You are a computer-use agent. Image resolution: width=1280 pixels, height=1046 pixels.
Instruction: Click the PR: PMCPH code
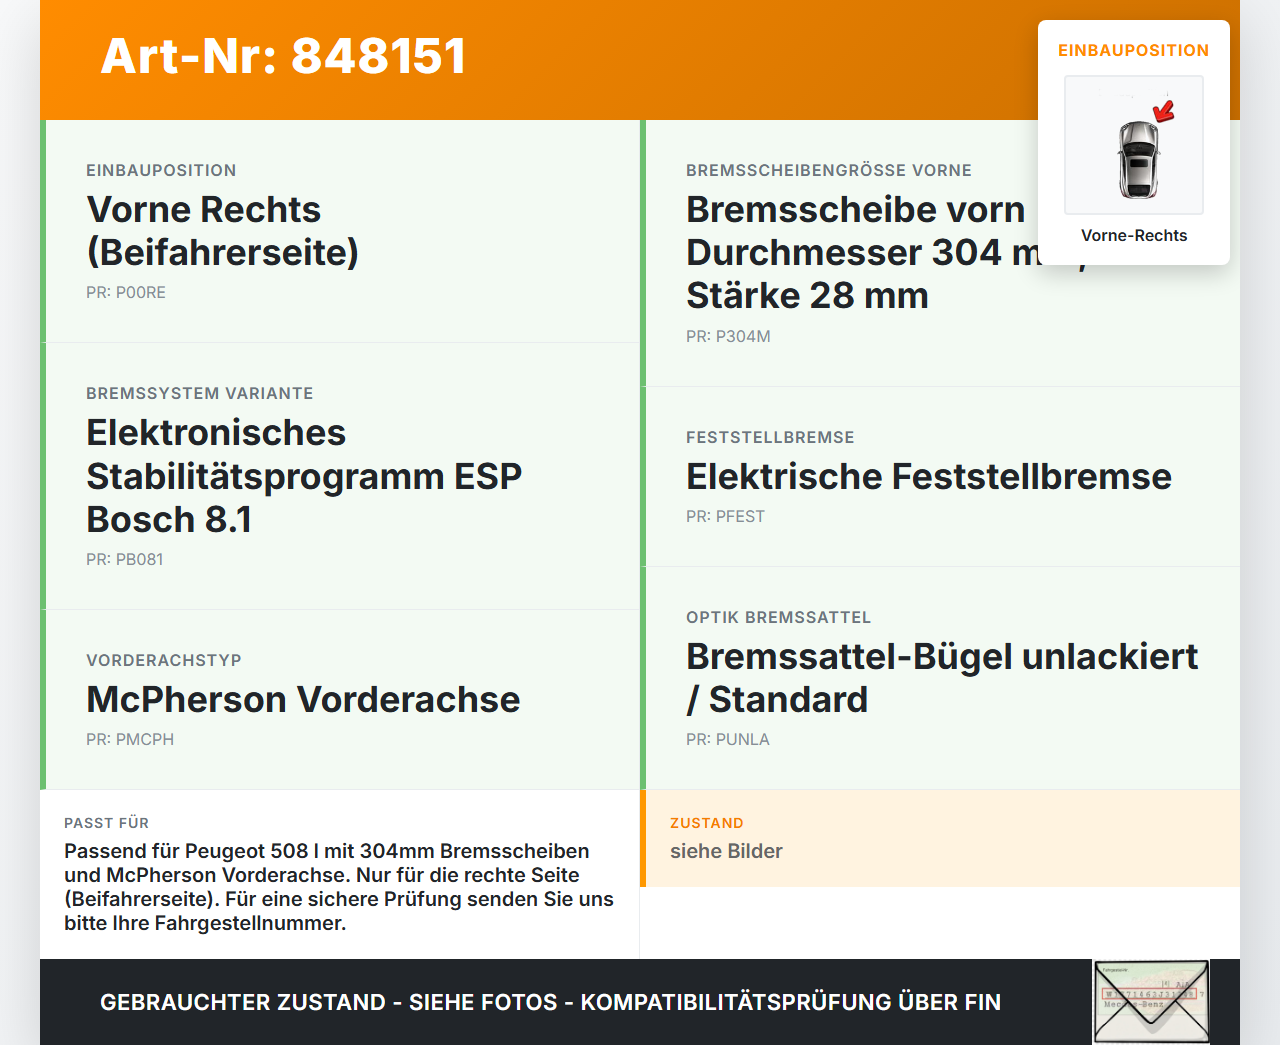coord(130,739)
